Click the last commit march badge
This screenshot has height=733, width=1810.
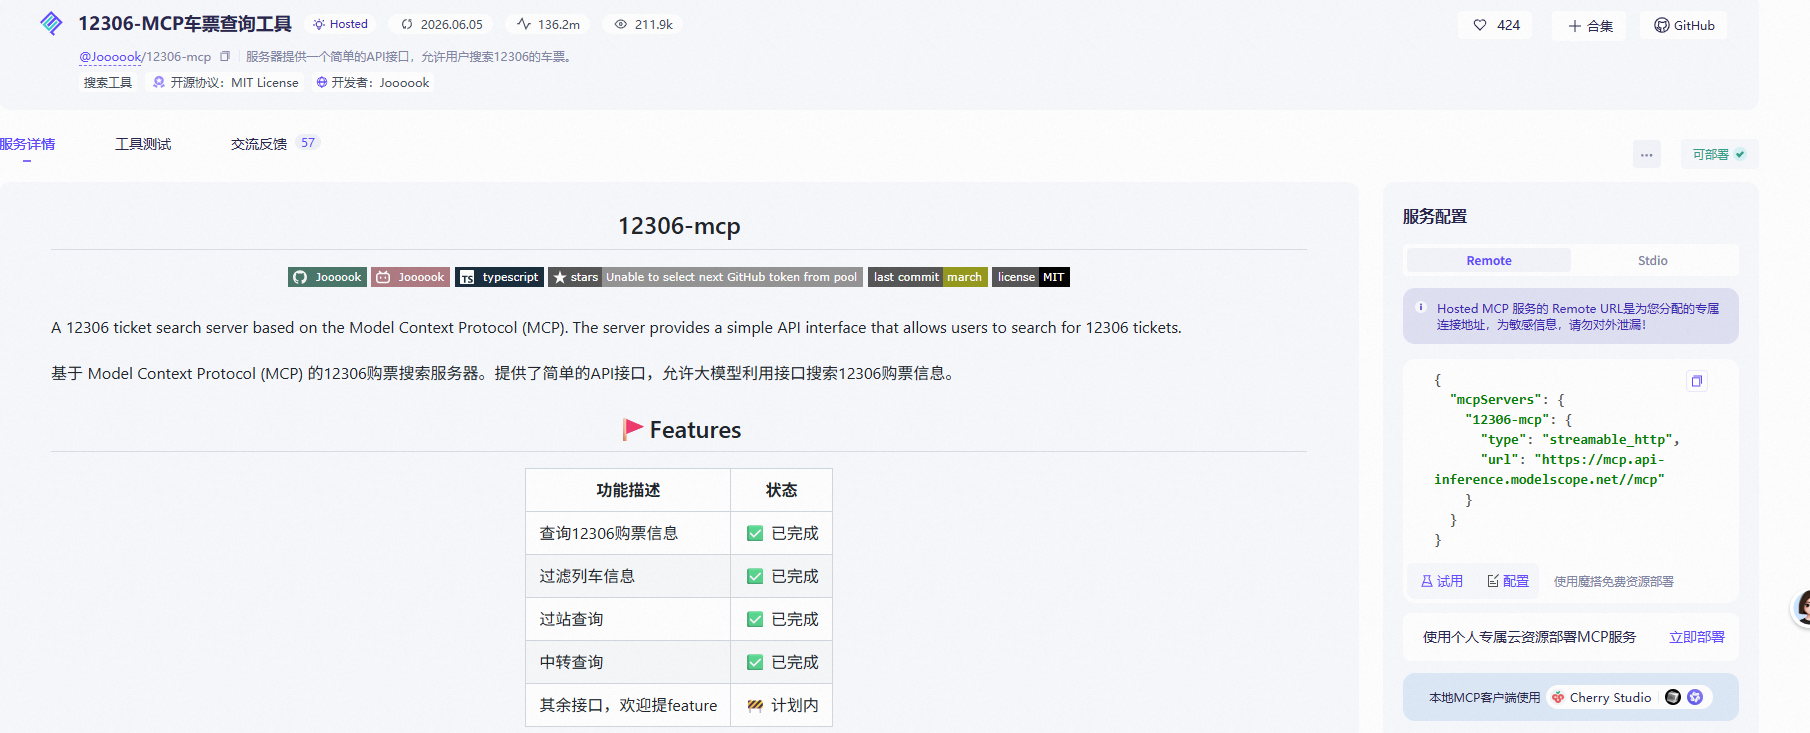pyautogui.click(x=928, y=277)
